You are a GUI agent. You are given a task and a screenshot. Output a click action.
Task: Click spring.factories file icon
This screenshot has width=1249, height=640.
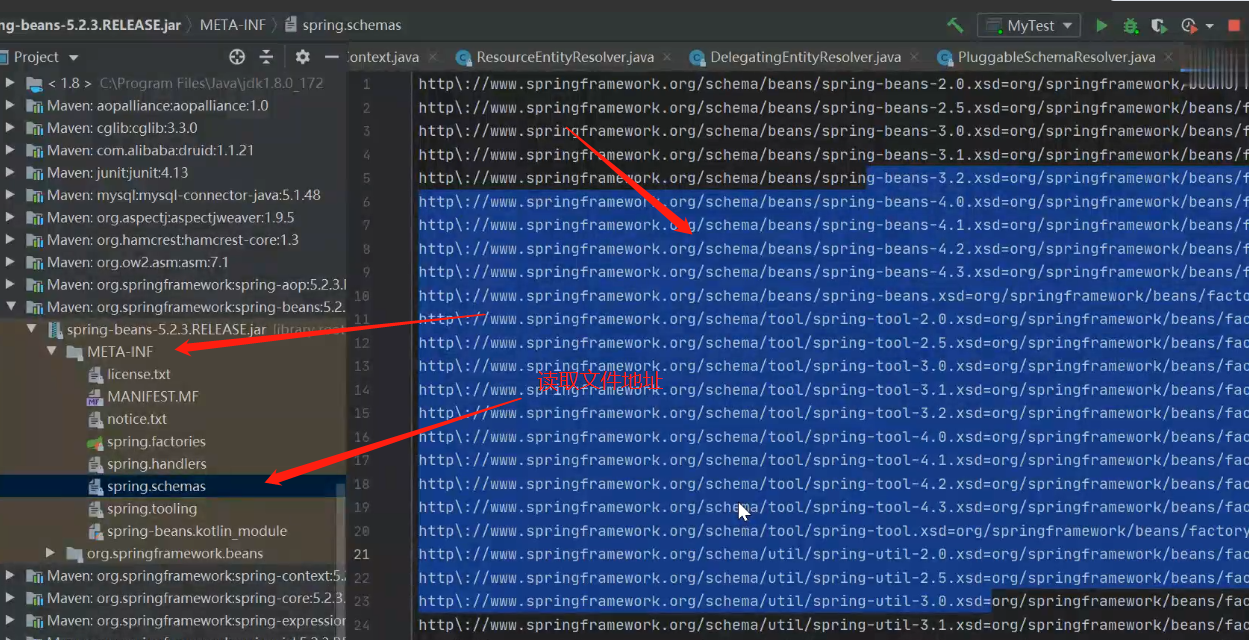pos(96,442)
